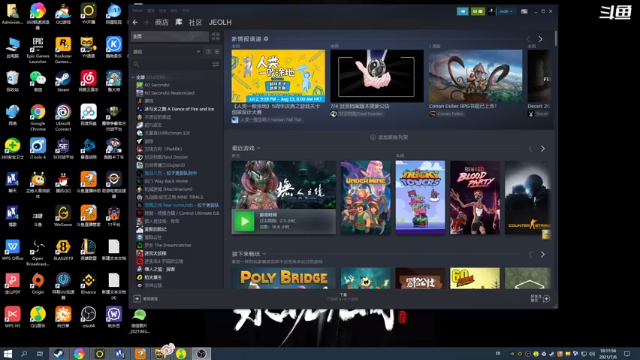Open the 社区 community tab

[x=196, y=22]
